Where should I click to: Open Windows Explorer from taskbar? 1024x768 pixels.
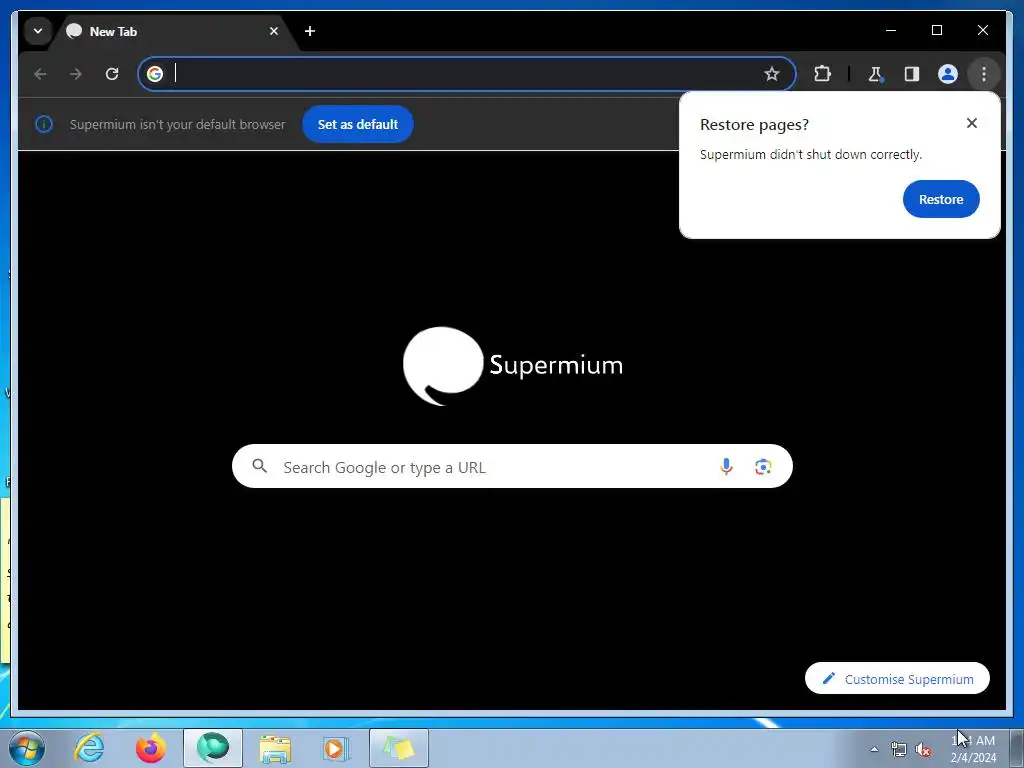(x=275, y=748)
